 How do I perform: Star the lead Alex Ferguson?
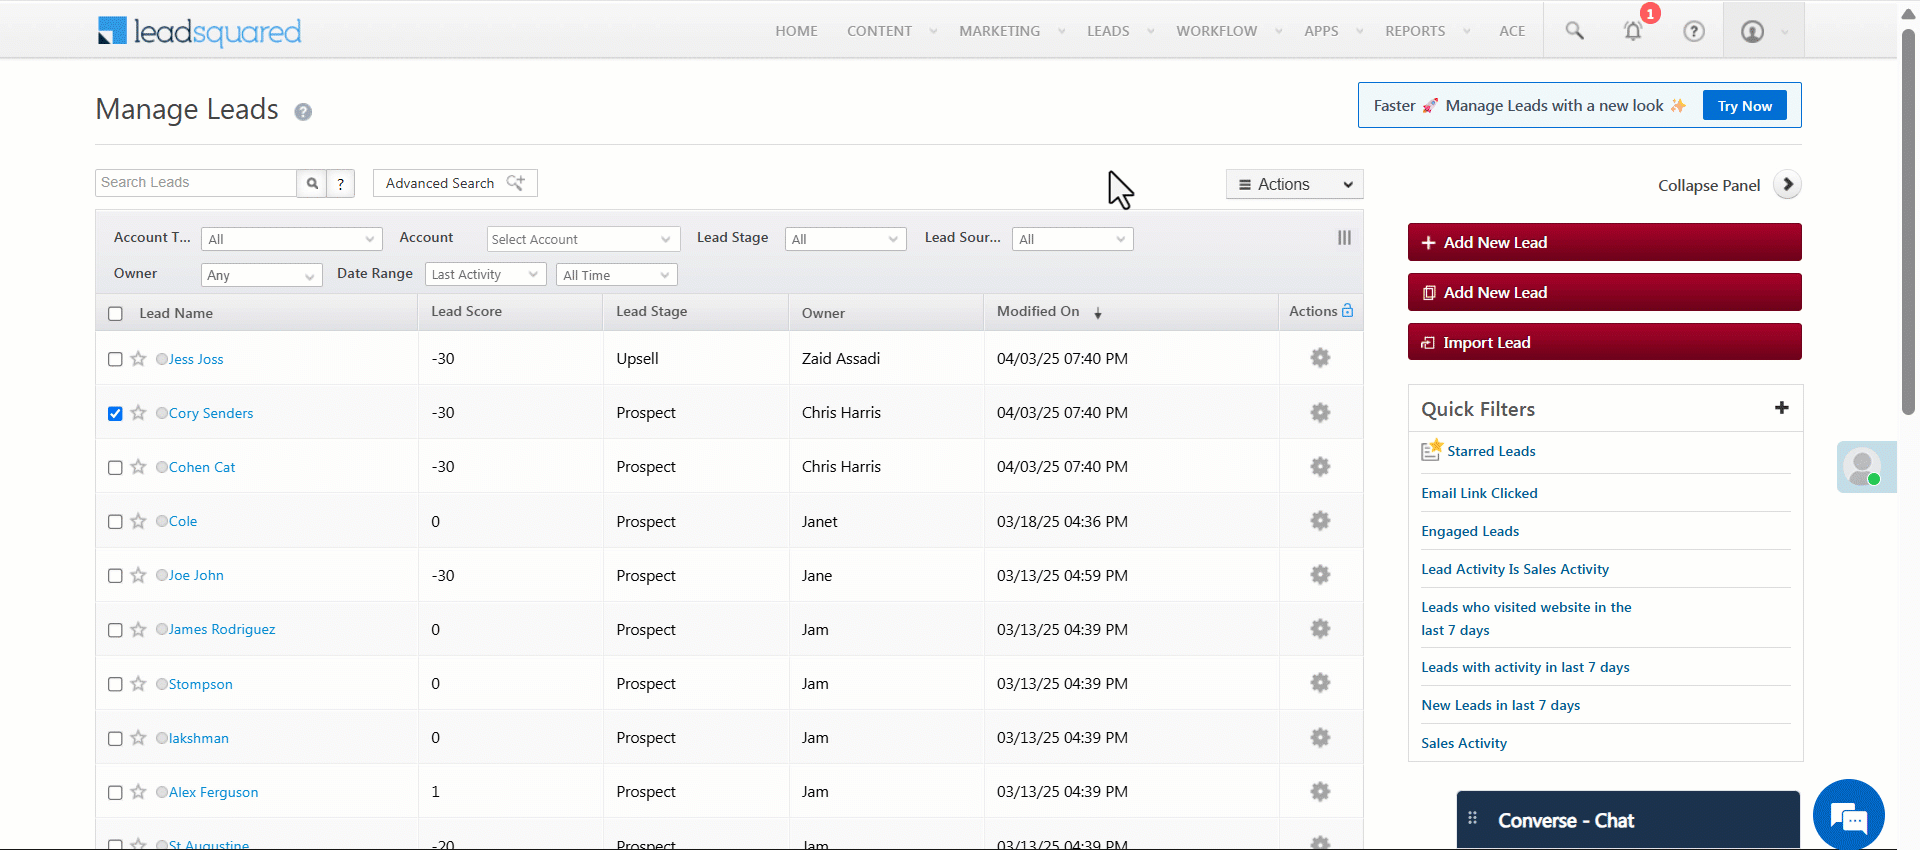tap(138, 791)
